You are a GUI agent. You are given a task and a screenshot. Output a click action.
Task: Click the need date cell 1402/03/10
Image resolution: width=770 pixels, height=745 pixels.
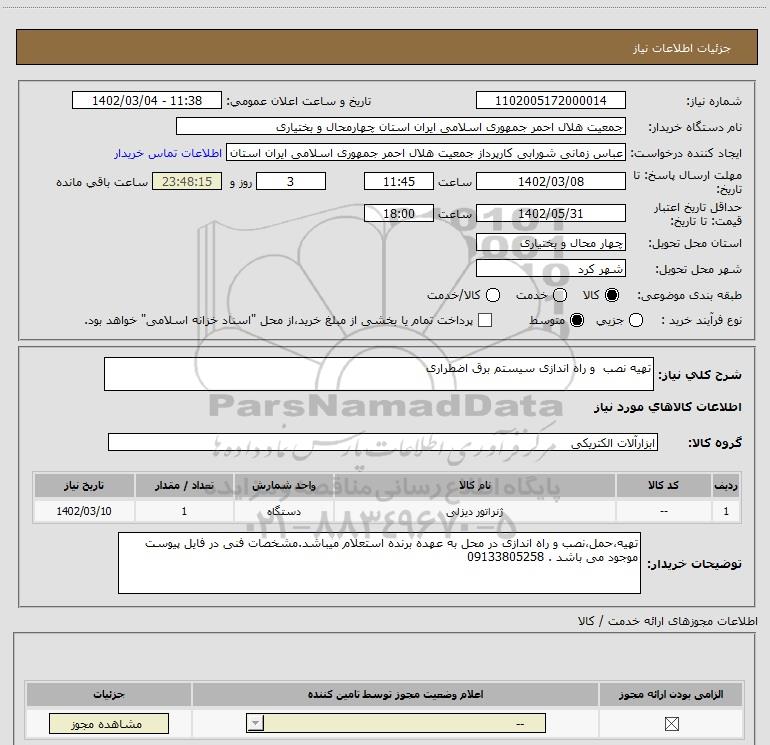pyautogui.click(x=84, y=511)
